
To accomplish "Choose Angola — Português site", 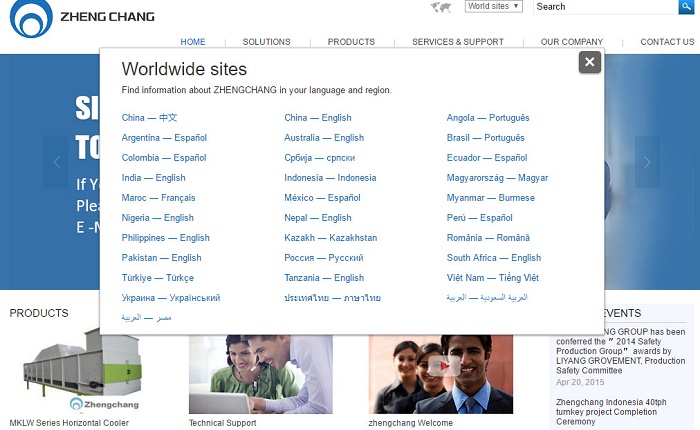I will (x=488, y=118).
